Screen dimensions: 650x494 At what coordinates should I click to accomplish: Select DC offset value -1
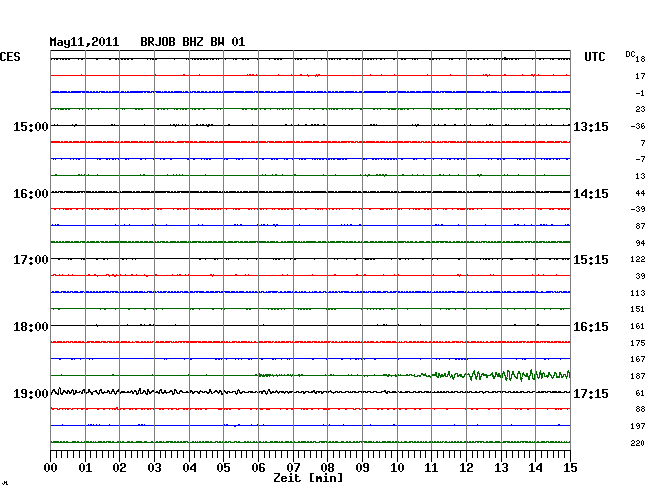(x=640, y=93)
